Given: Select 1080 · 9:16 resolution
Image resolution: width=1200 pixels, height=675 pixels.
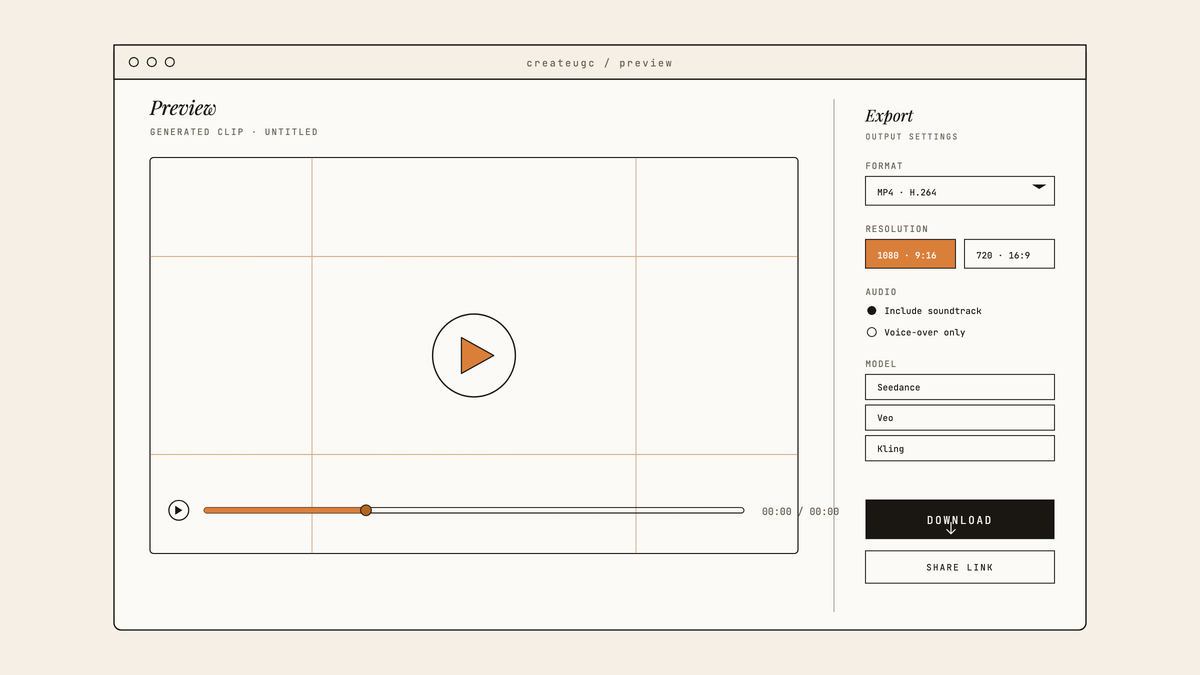Looking at the screenshot, I should [910, 254].
